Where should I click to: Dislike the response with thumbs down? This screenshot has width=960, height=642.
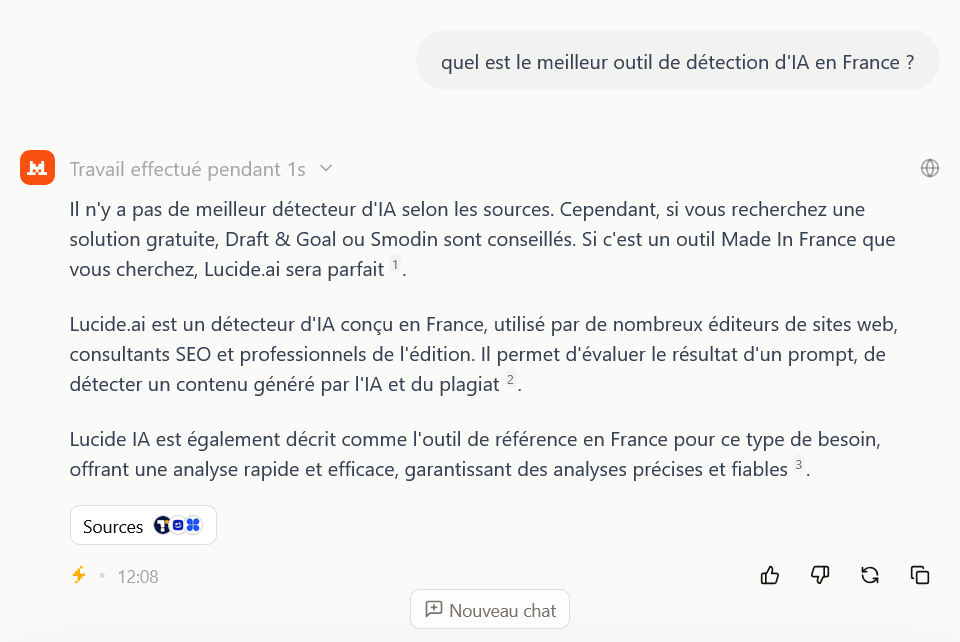point(820,575)
